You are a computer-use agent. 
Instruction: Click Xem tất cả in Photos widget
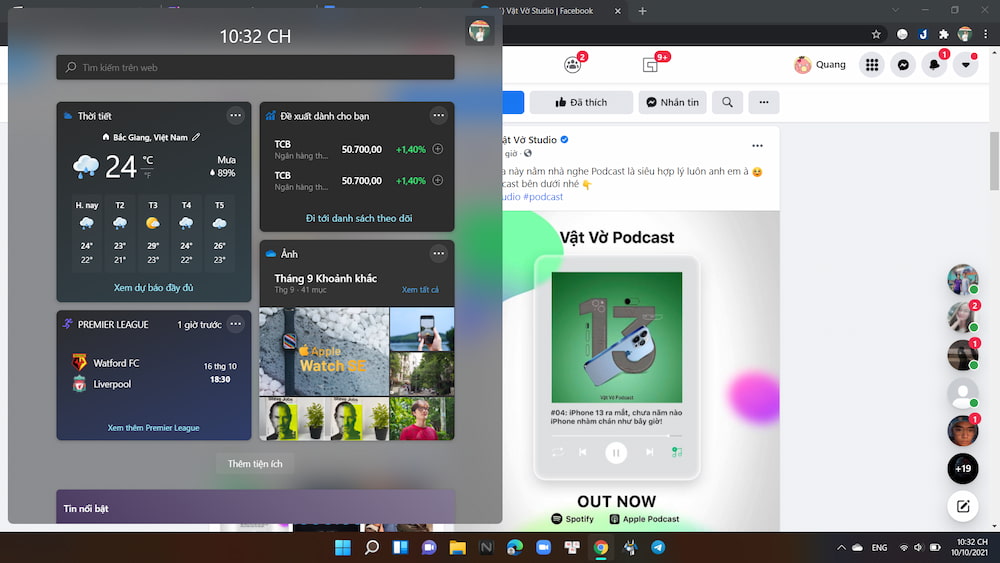[x=420, y=289]
